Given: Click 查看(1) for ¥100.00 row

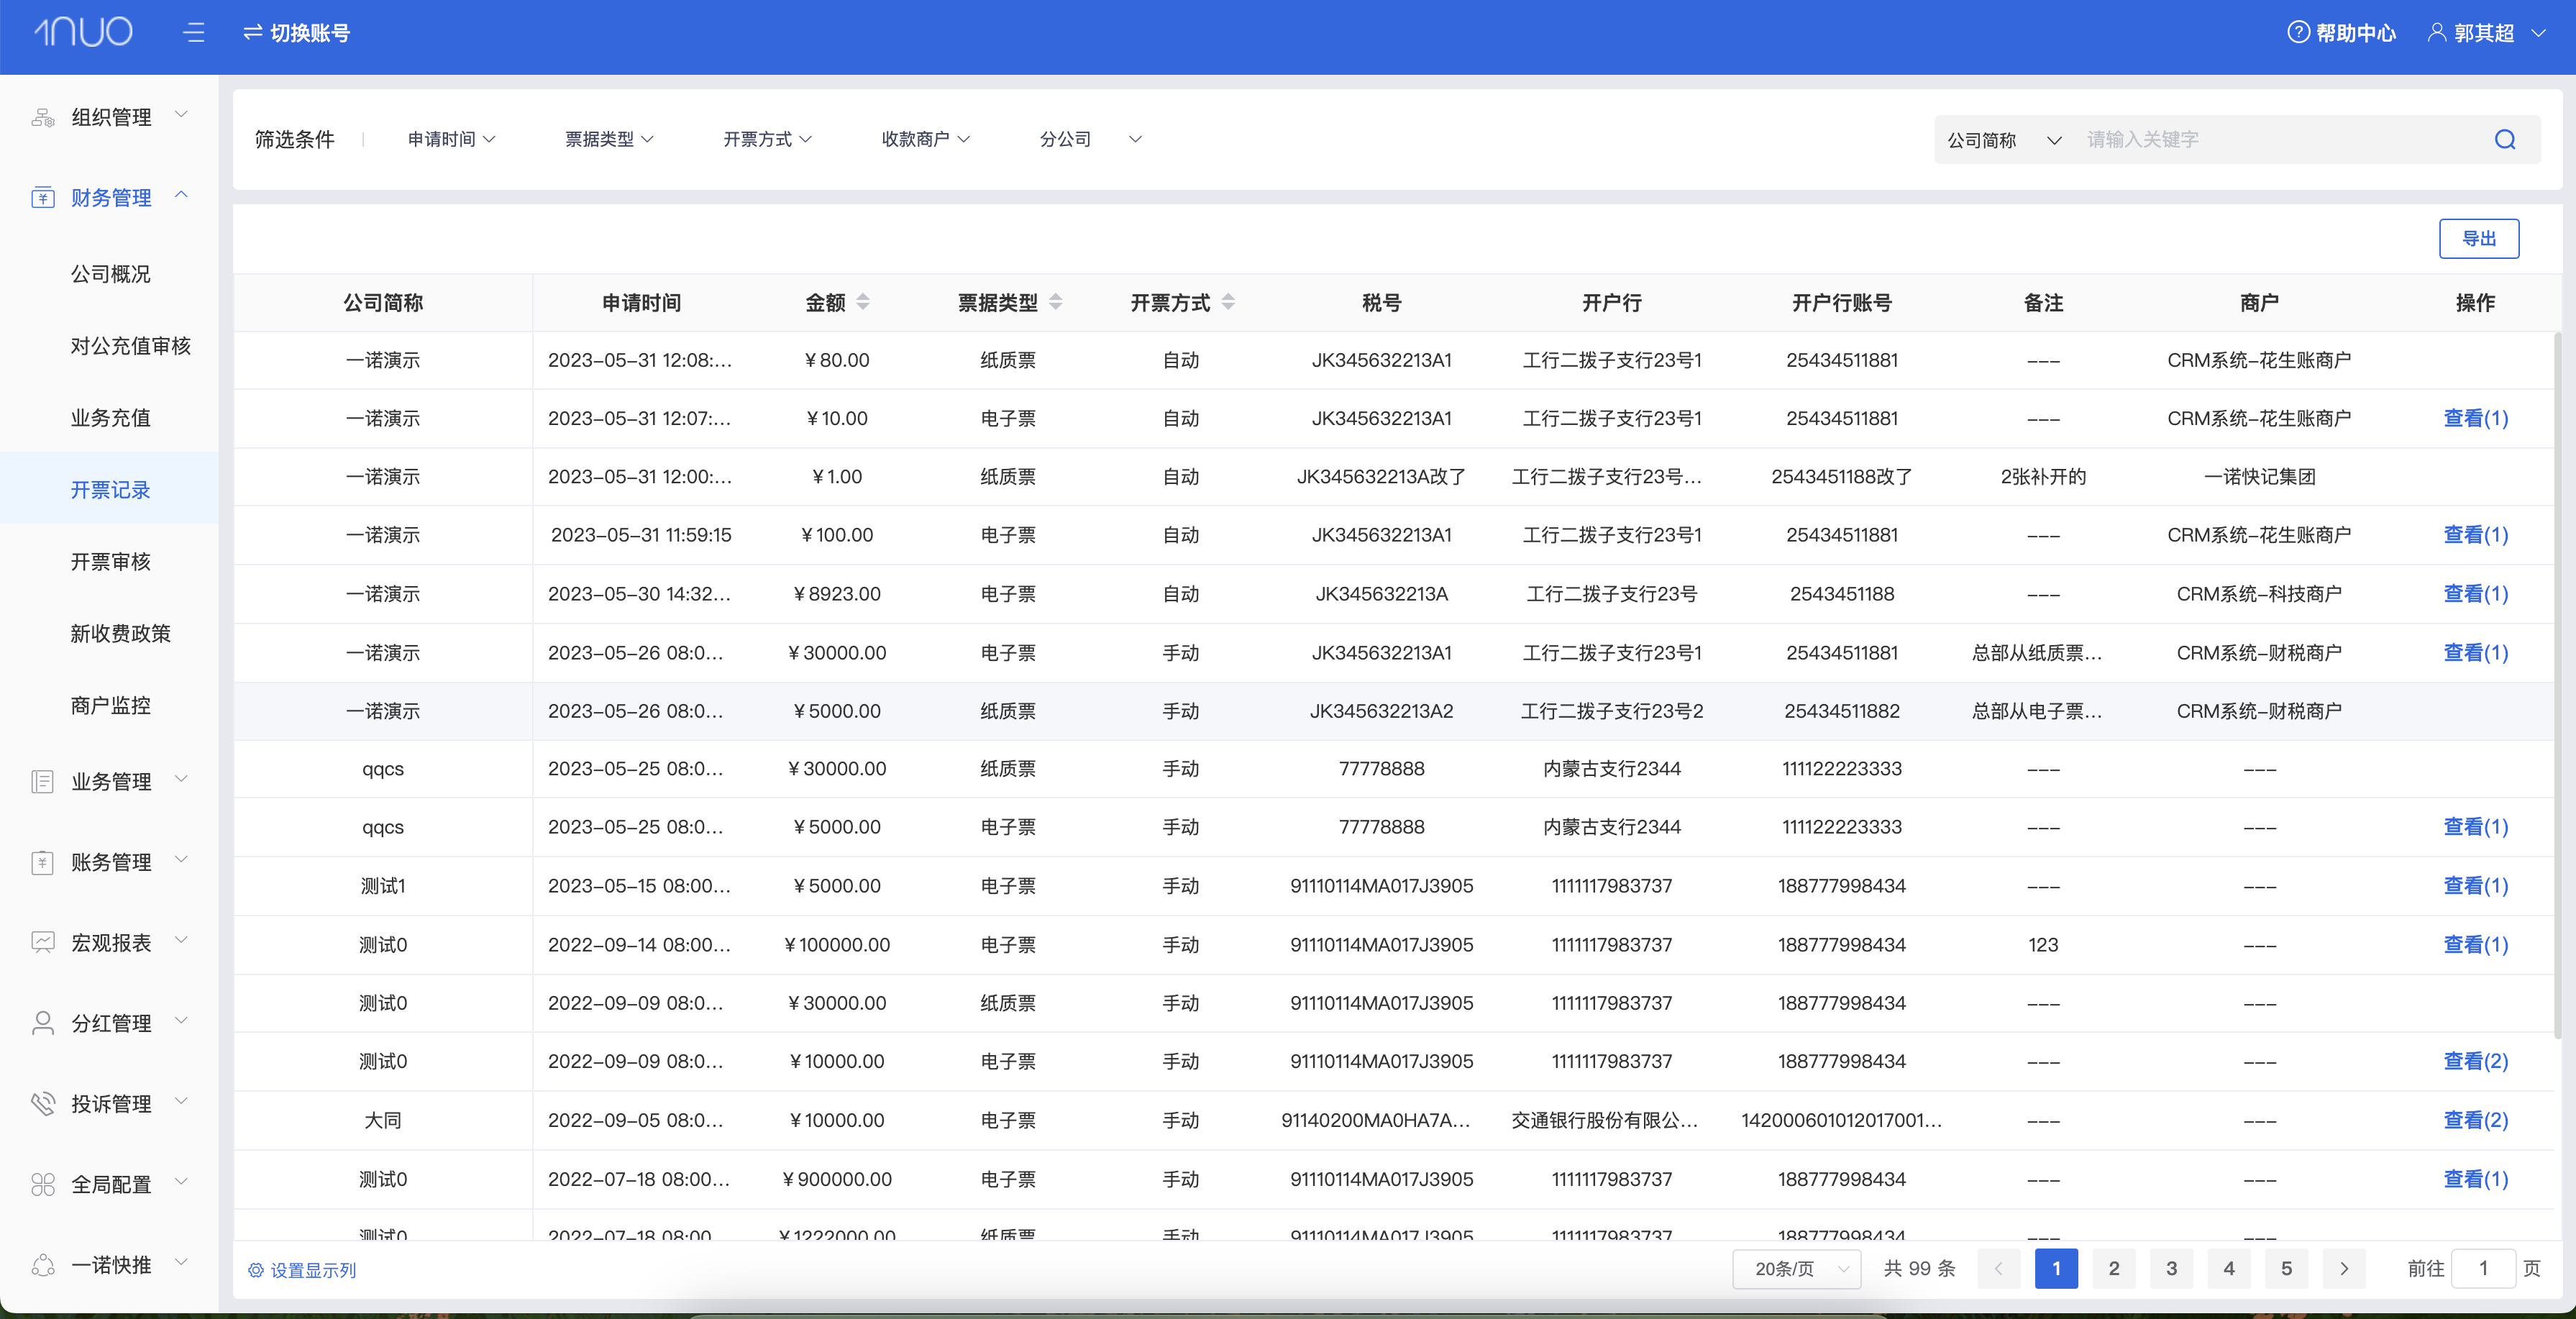Looking at the screenshot, I should point(2475,535).
